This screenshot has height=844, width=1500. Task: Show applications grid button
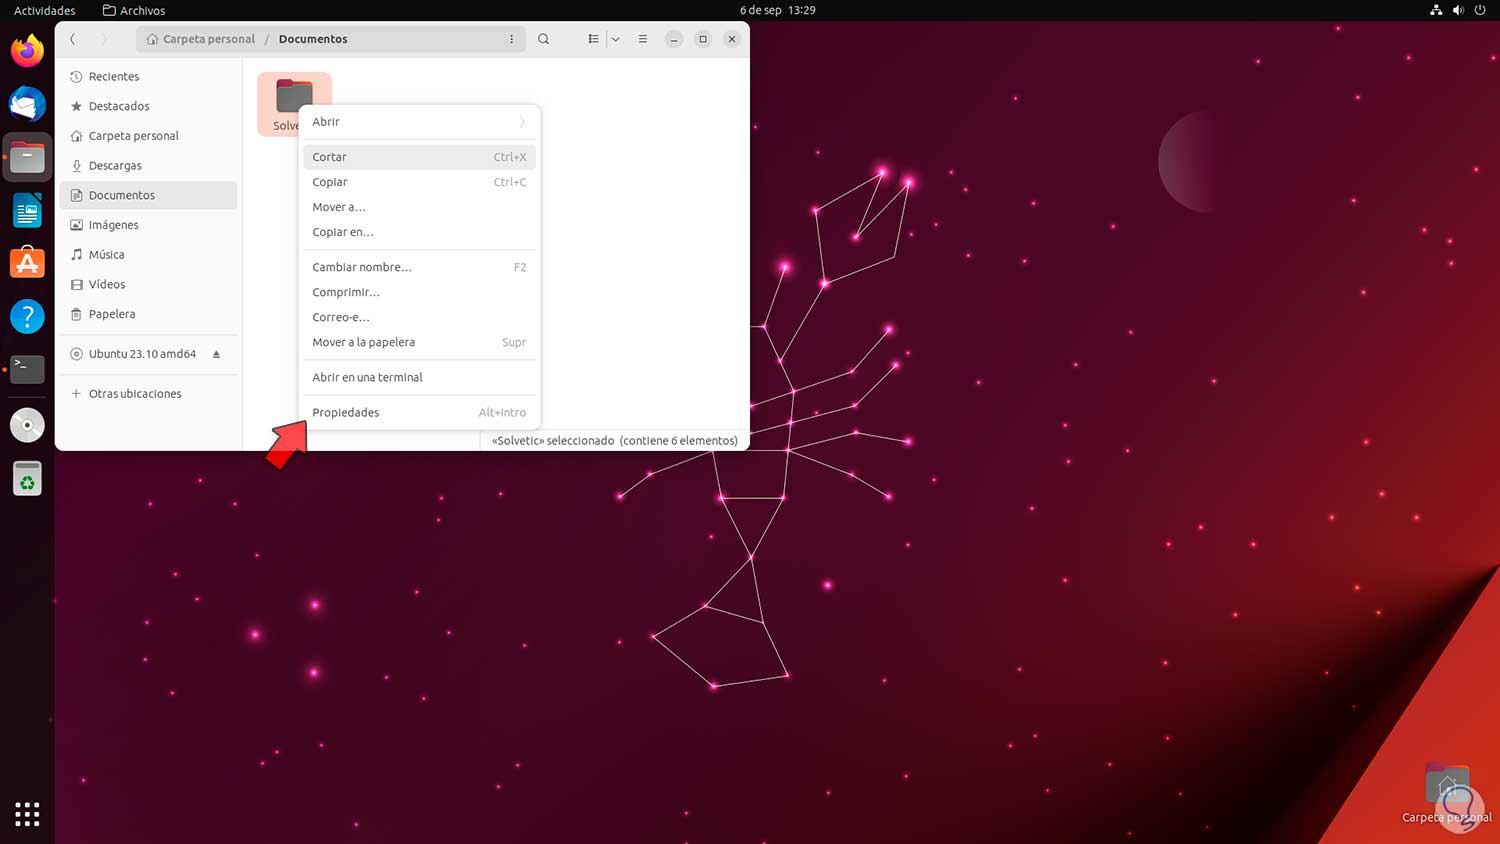coord(27,814)
